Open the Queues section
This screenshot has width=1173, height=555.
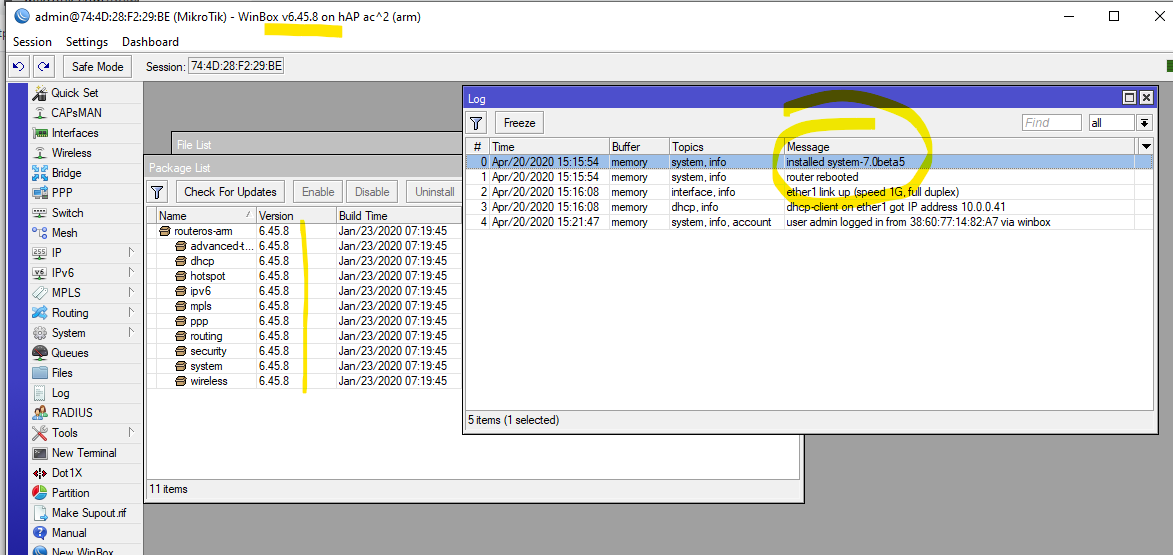70,353
